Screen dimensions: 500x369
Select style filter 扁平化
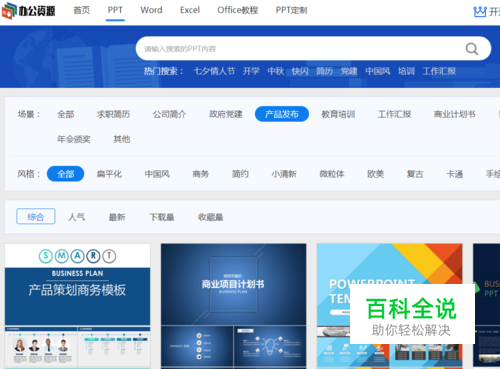(x=109, y=174)
